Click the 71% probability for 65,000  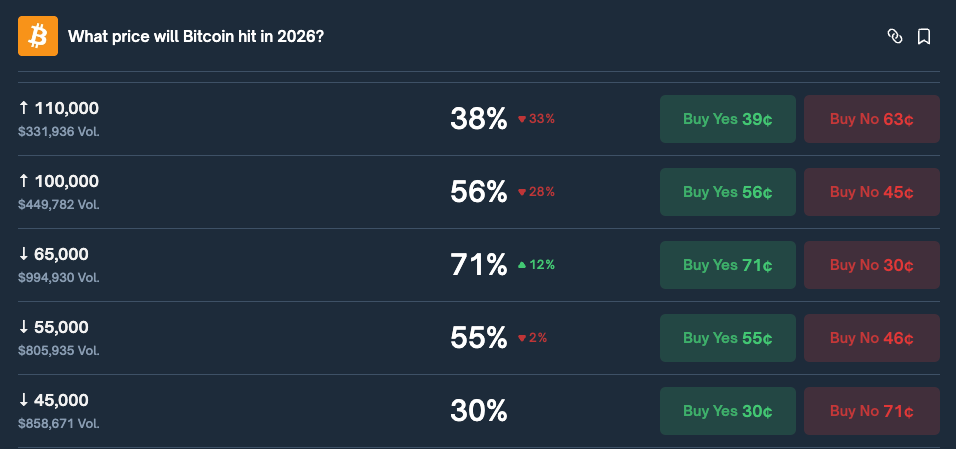click(479, 265)
